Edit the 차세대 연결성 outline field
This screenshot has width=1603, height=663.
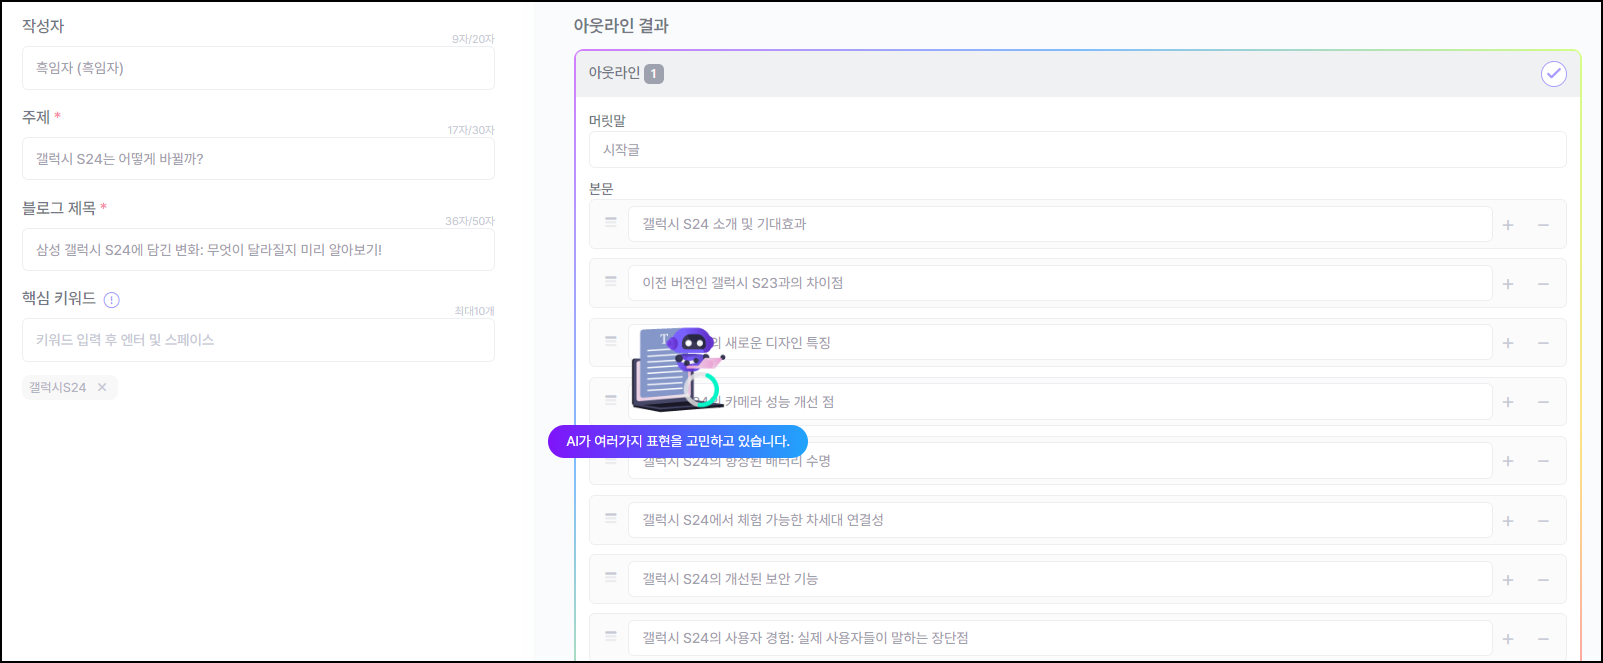pos(1060,520)
